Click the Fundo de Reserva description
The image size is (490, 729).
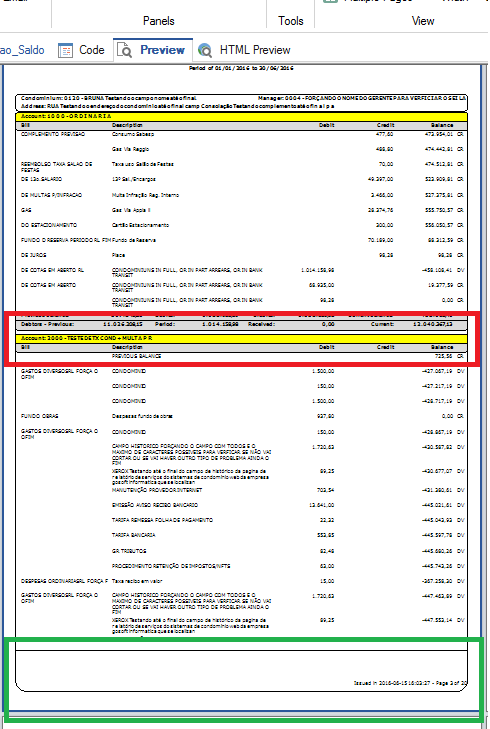[x=133, y=240]
